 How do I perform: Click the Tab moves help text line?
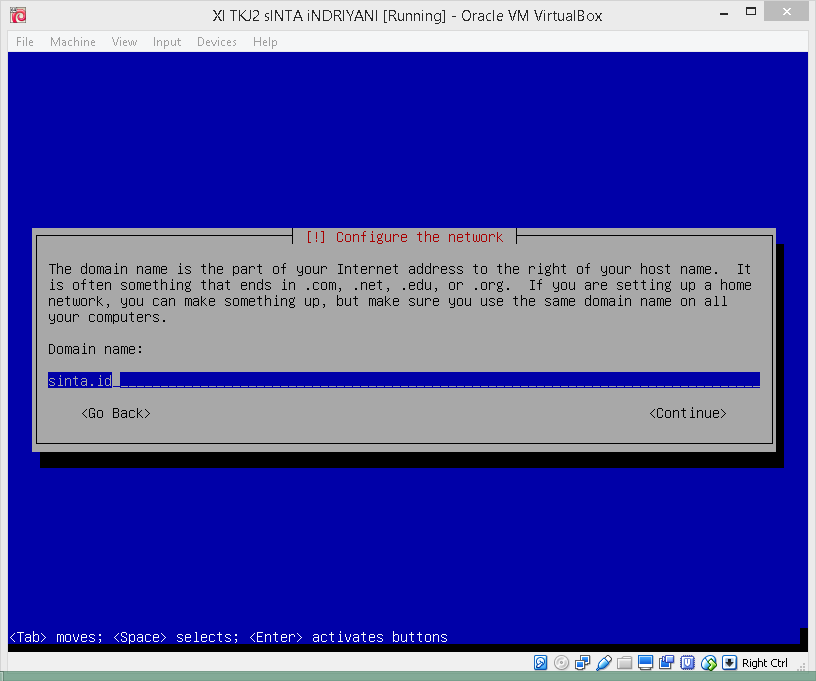[228, 637]
